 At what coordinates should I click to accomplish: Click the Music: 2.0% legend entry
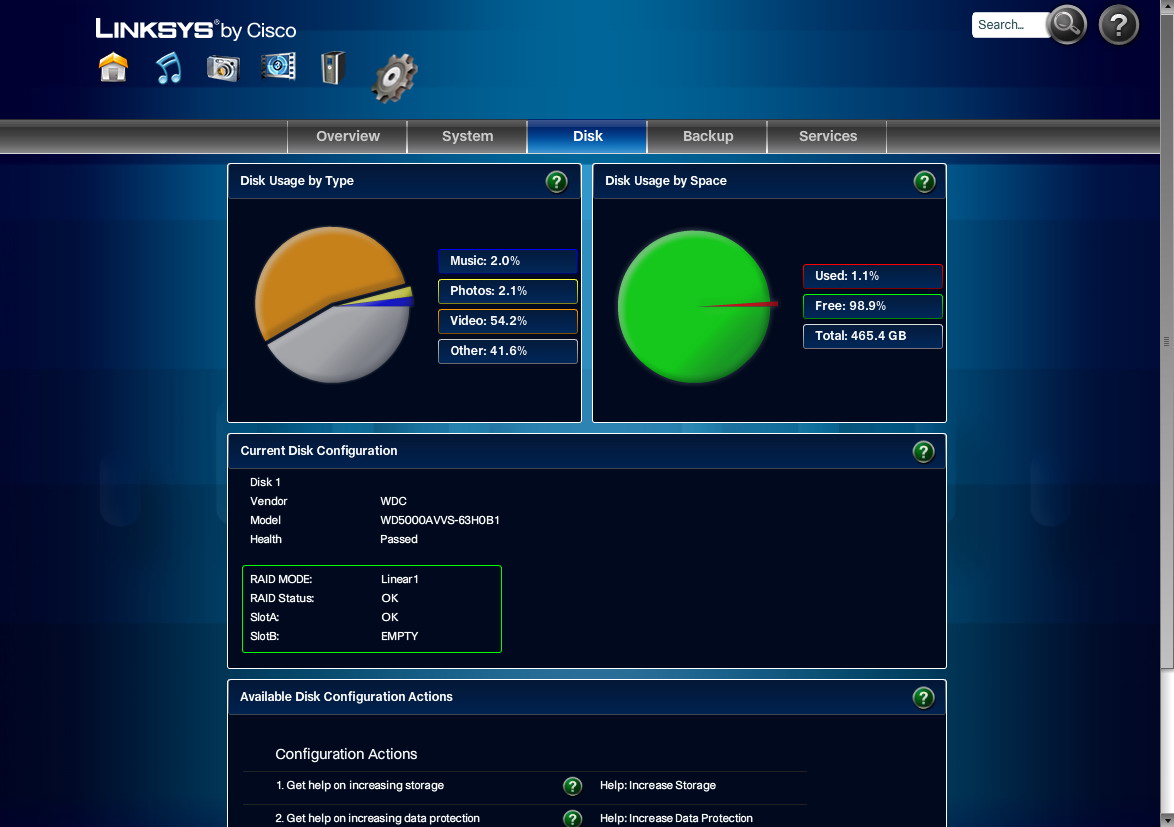(x=508, y=261)
